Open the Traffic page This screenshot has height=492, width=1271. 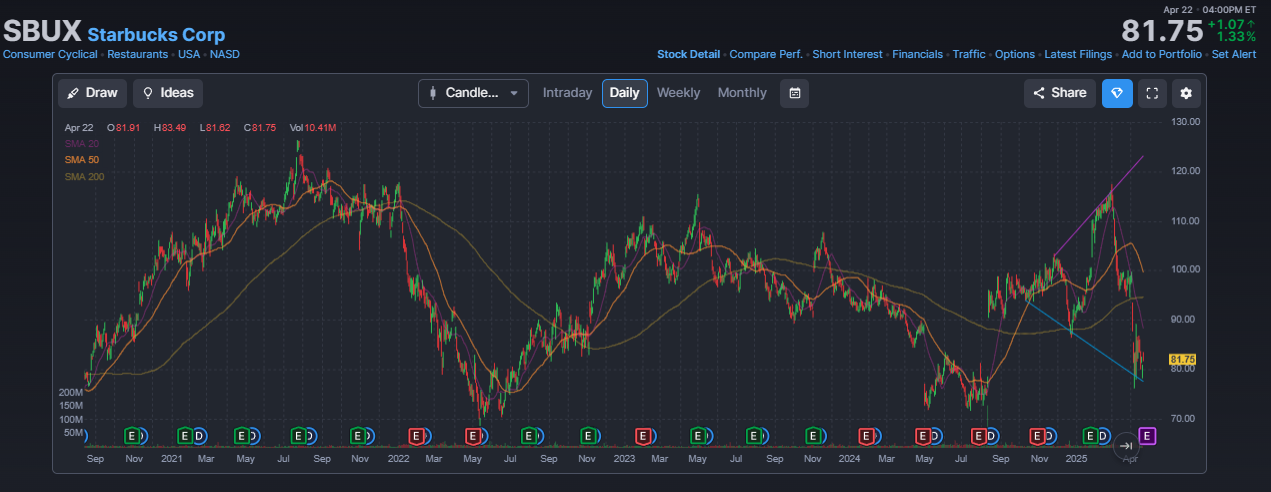pos(969,54)
